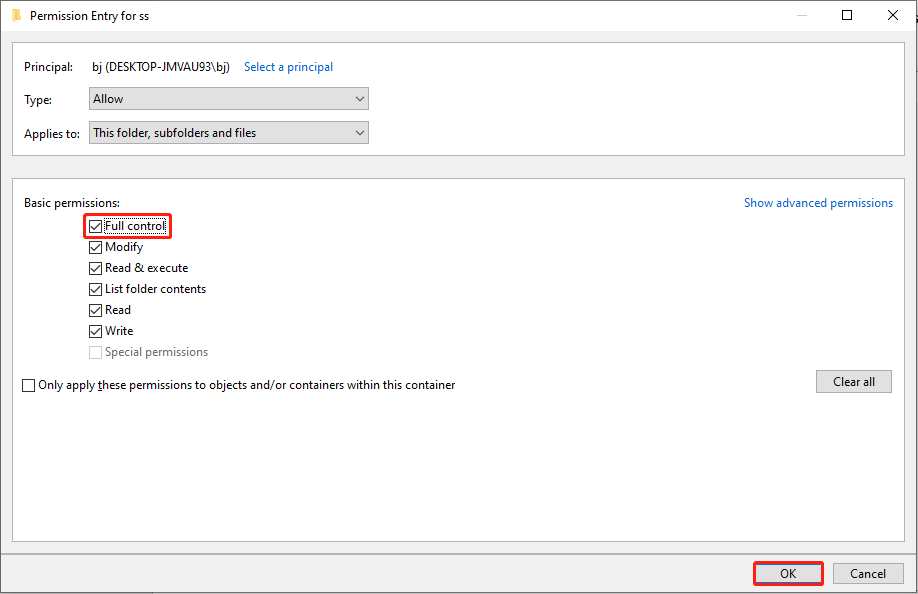The width and height of the screenshot is (918, 594).
Task: Toggle the Write permission checkbox
Action: (95, 331)
